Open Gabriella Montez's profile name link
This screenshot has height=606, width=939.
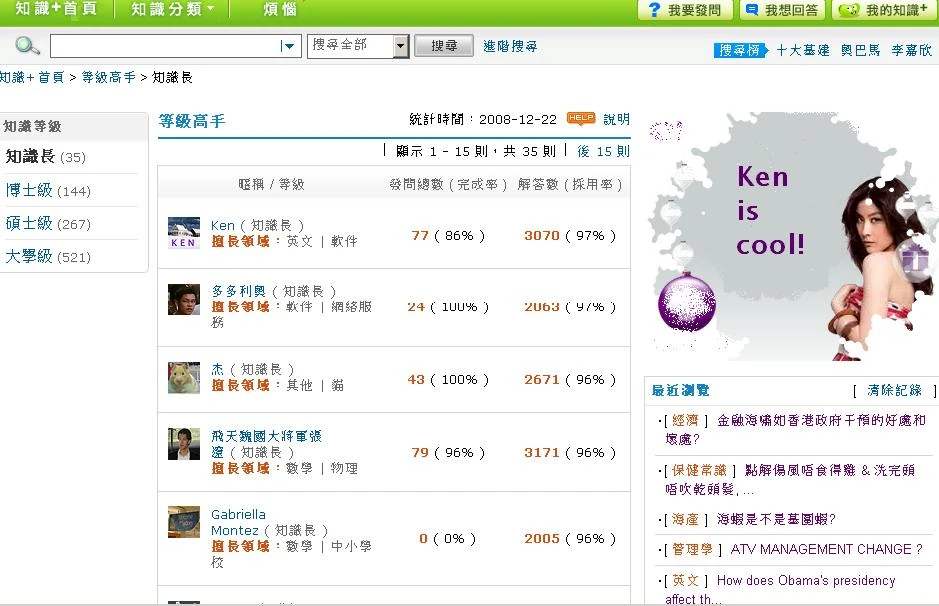pyautogui.click(x=238, y=522)
